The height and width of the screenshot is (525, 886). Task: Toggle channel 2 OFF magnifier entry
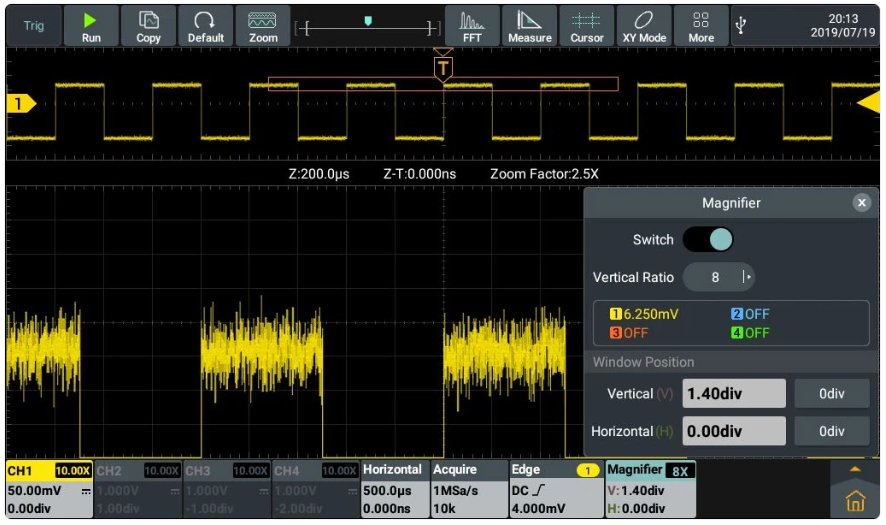(750, 314)
